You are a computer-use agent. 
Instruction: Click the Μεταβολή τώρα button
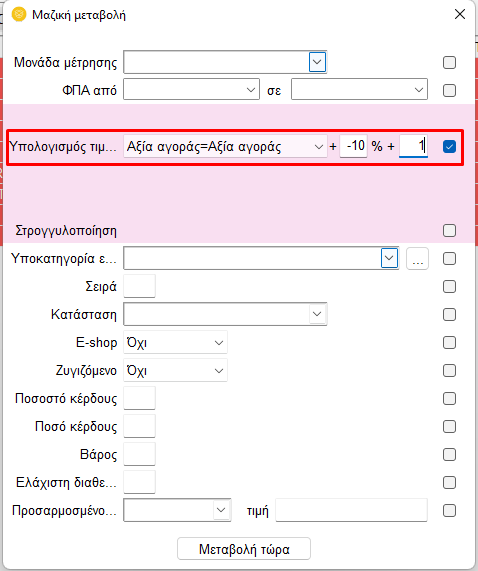click(244, 549)
